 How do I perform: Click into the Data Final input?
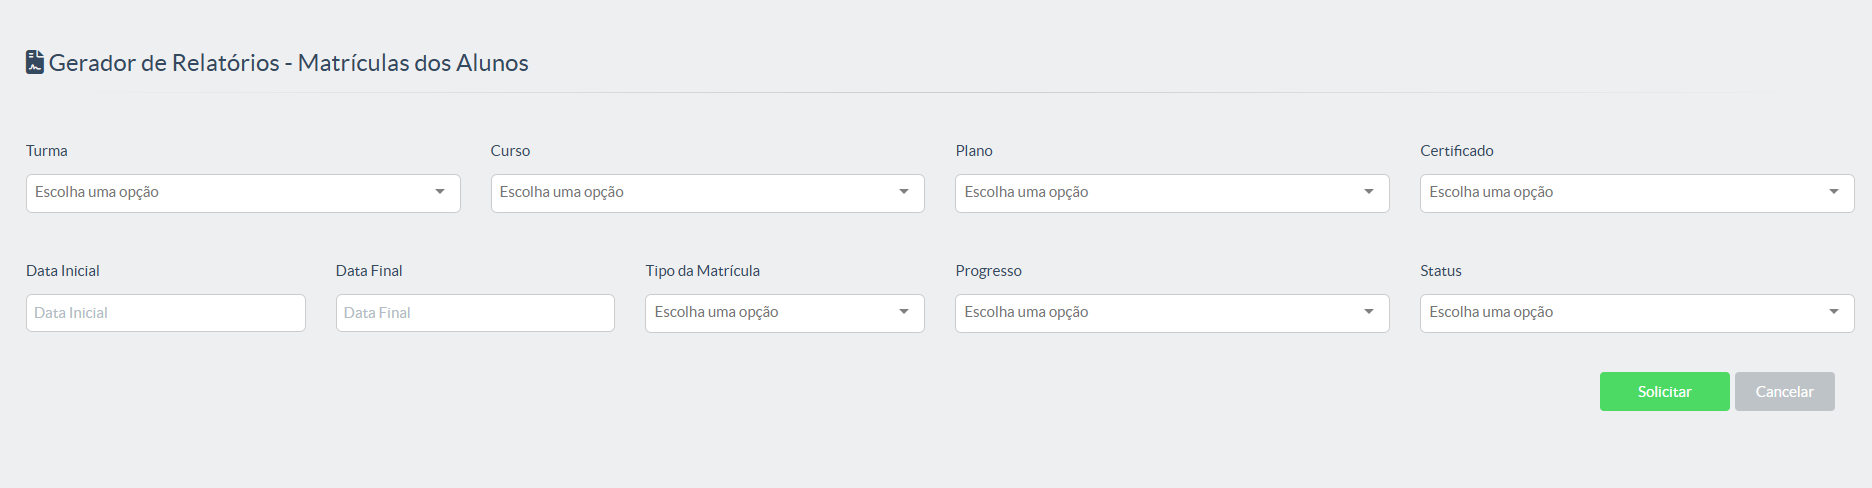pos(475,313)
